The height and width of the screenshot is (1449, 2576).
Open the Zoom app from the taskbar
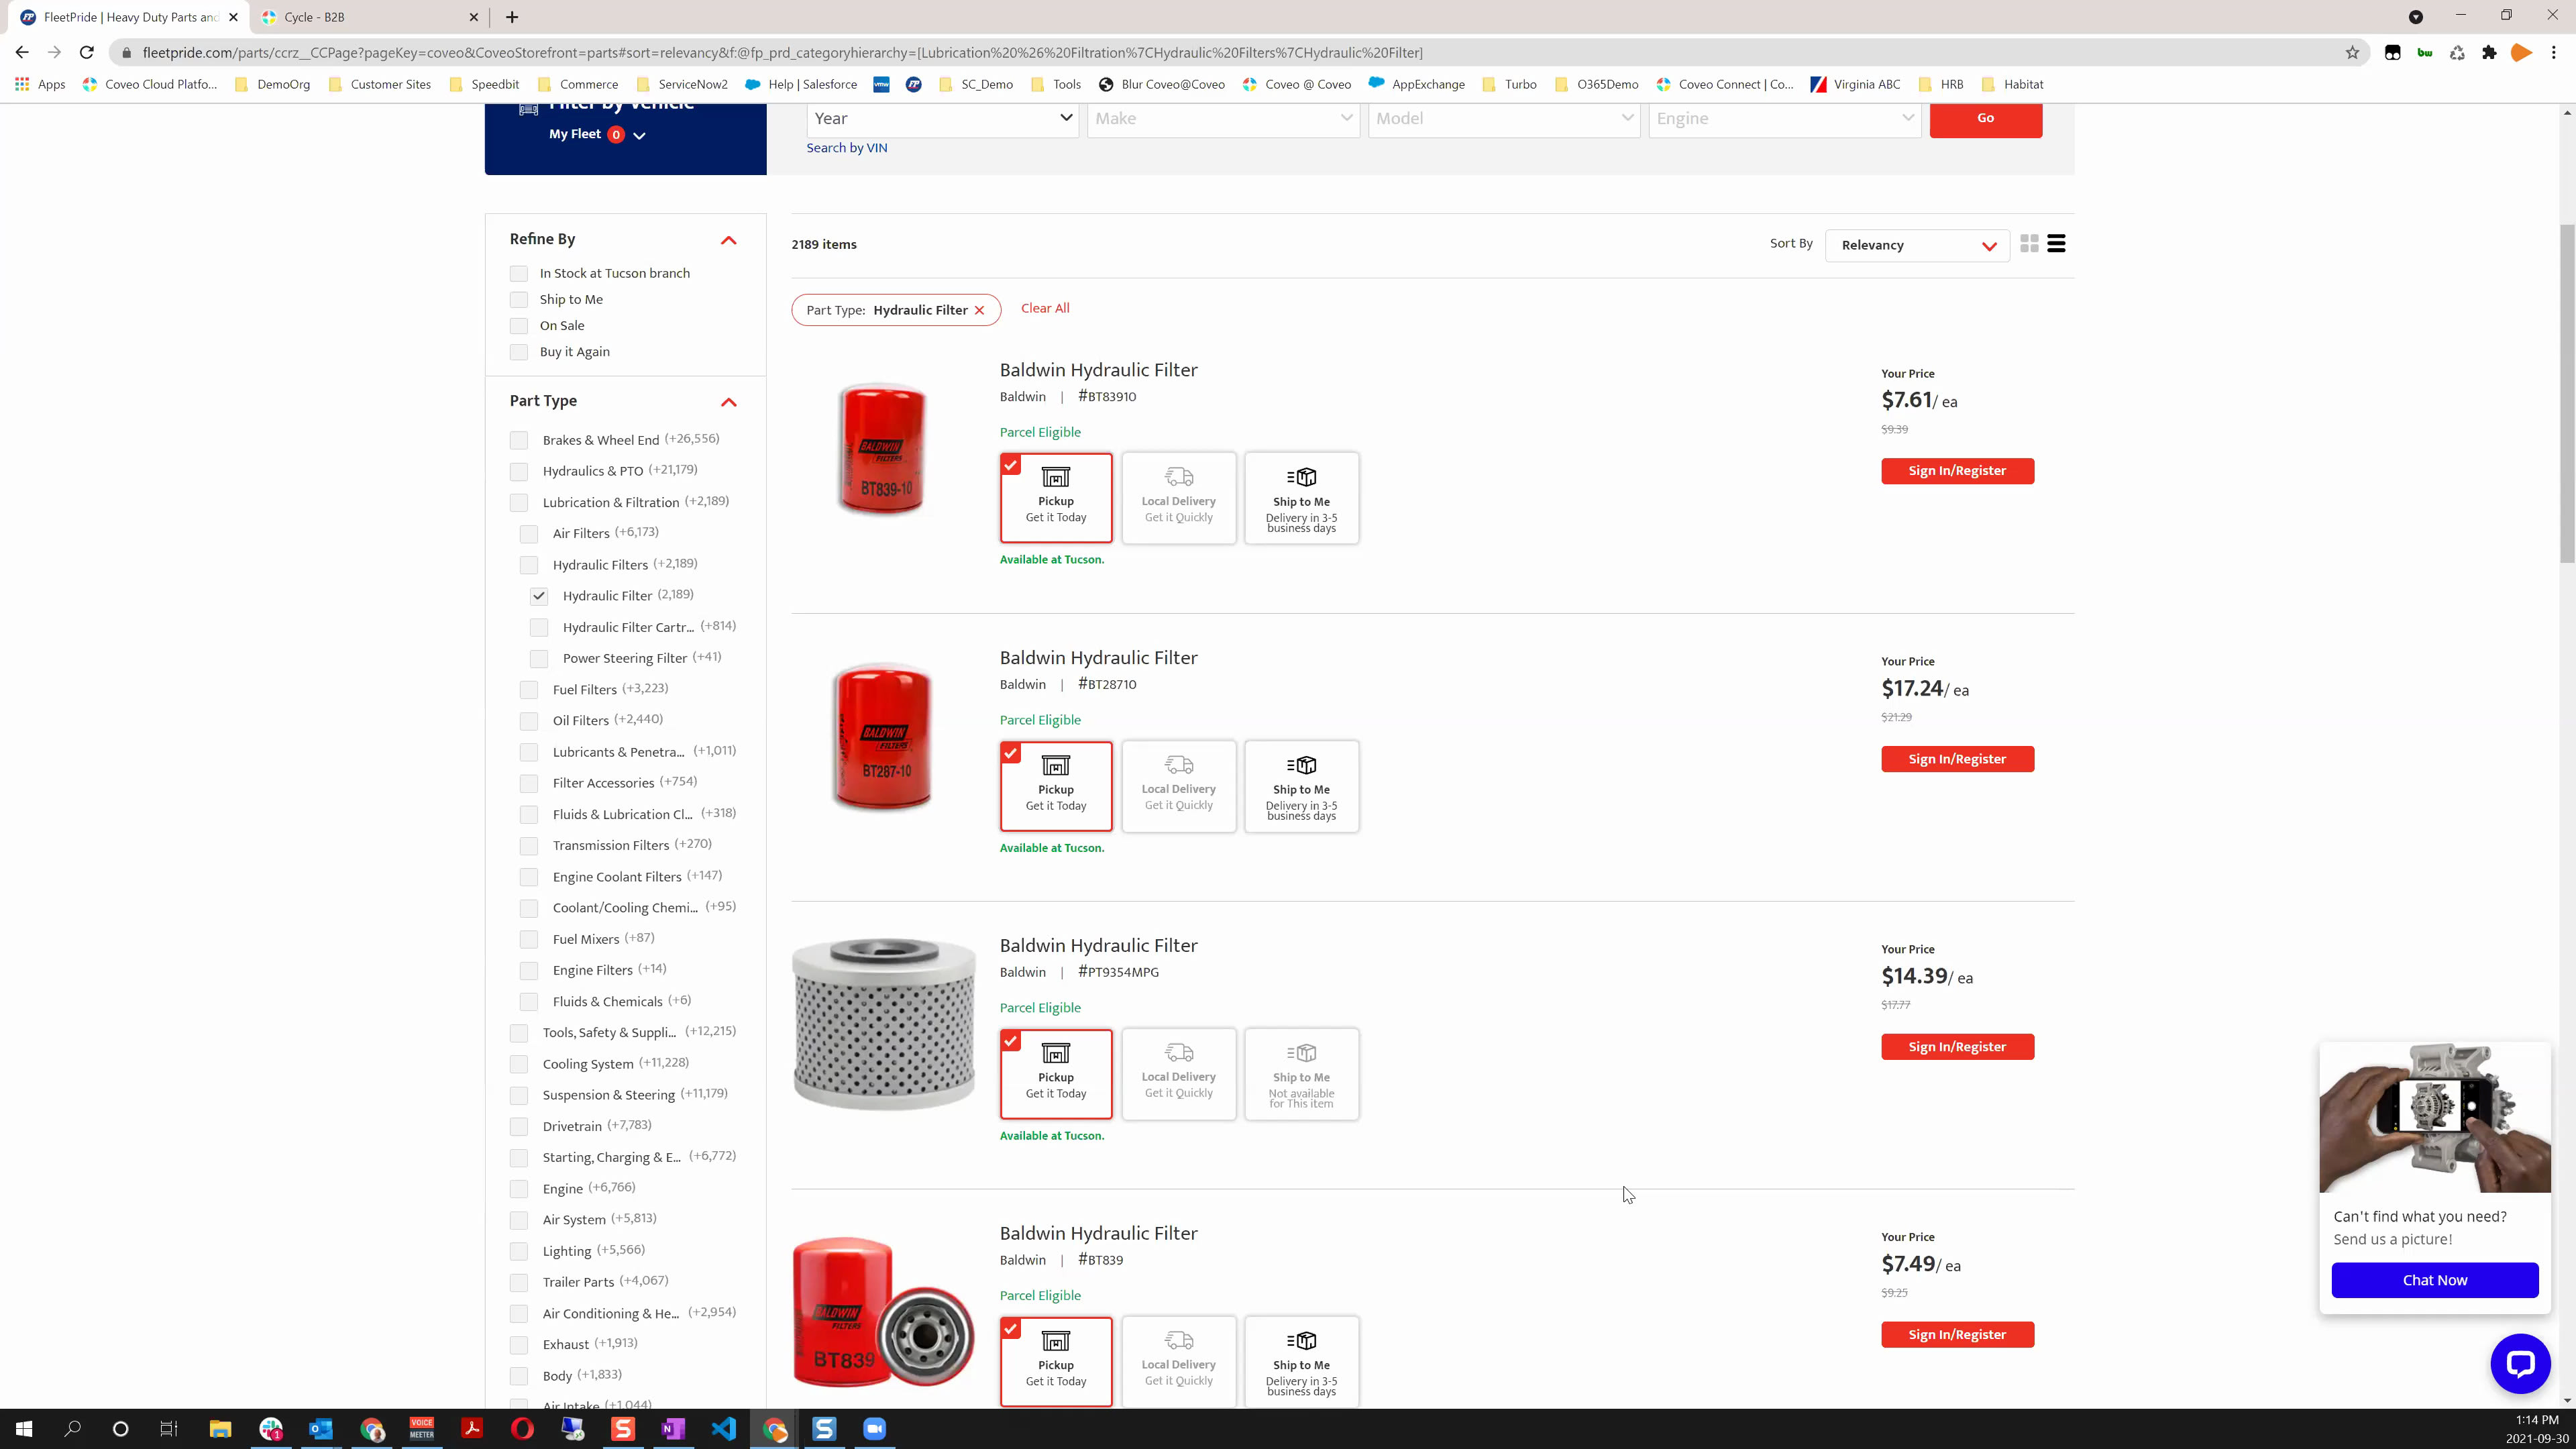(874, 1428)
